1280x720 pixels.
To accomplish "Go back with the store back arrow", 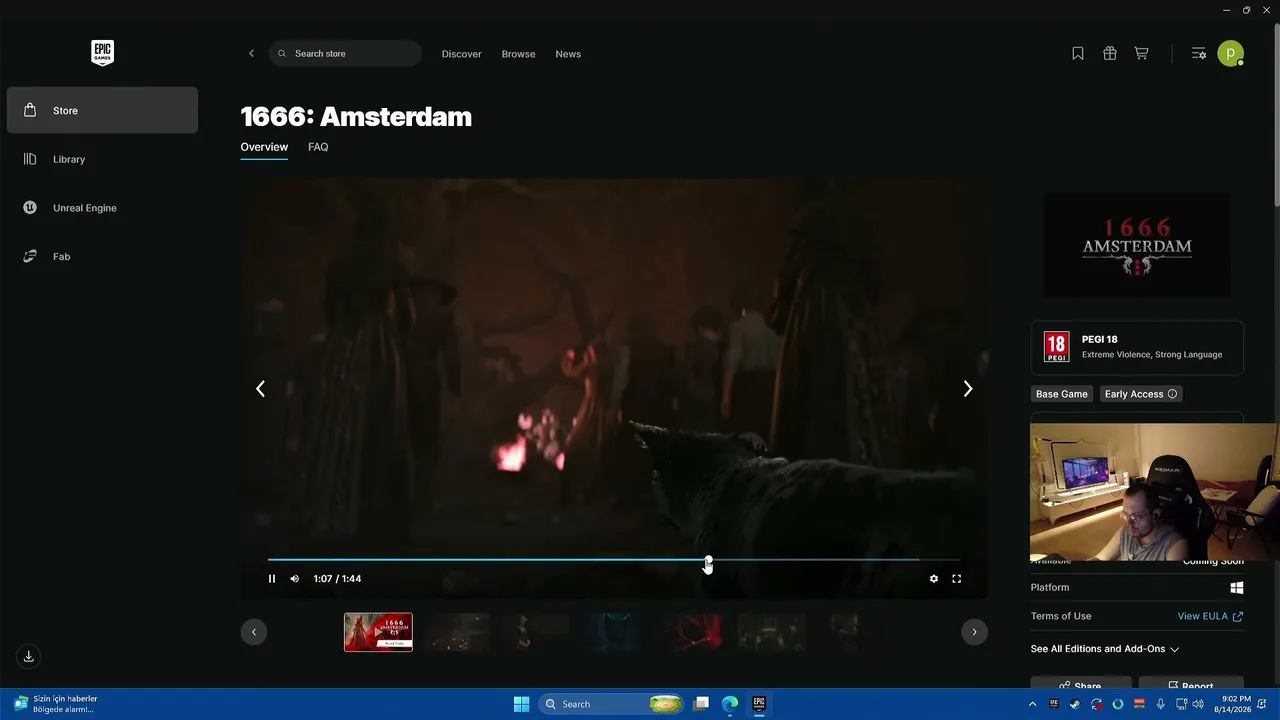I will click(251, 54).
